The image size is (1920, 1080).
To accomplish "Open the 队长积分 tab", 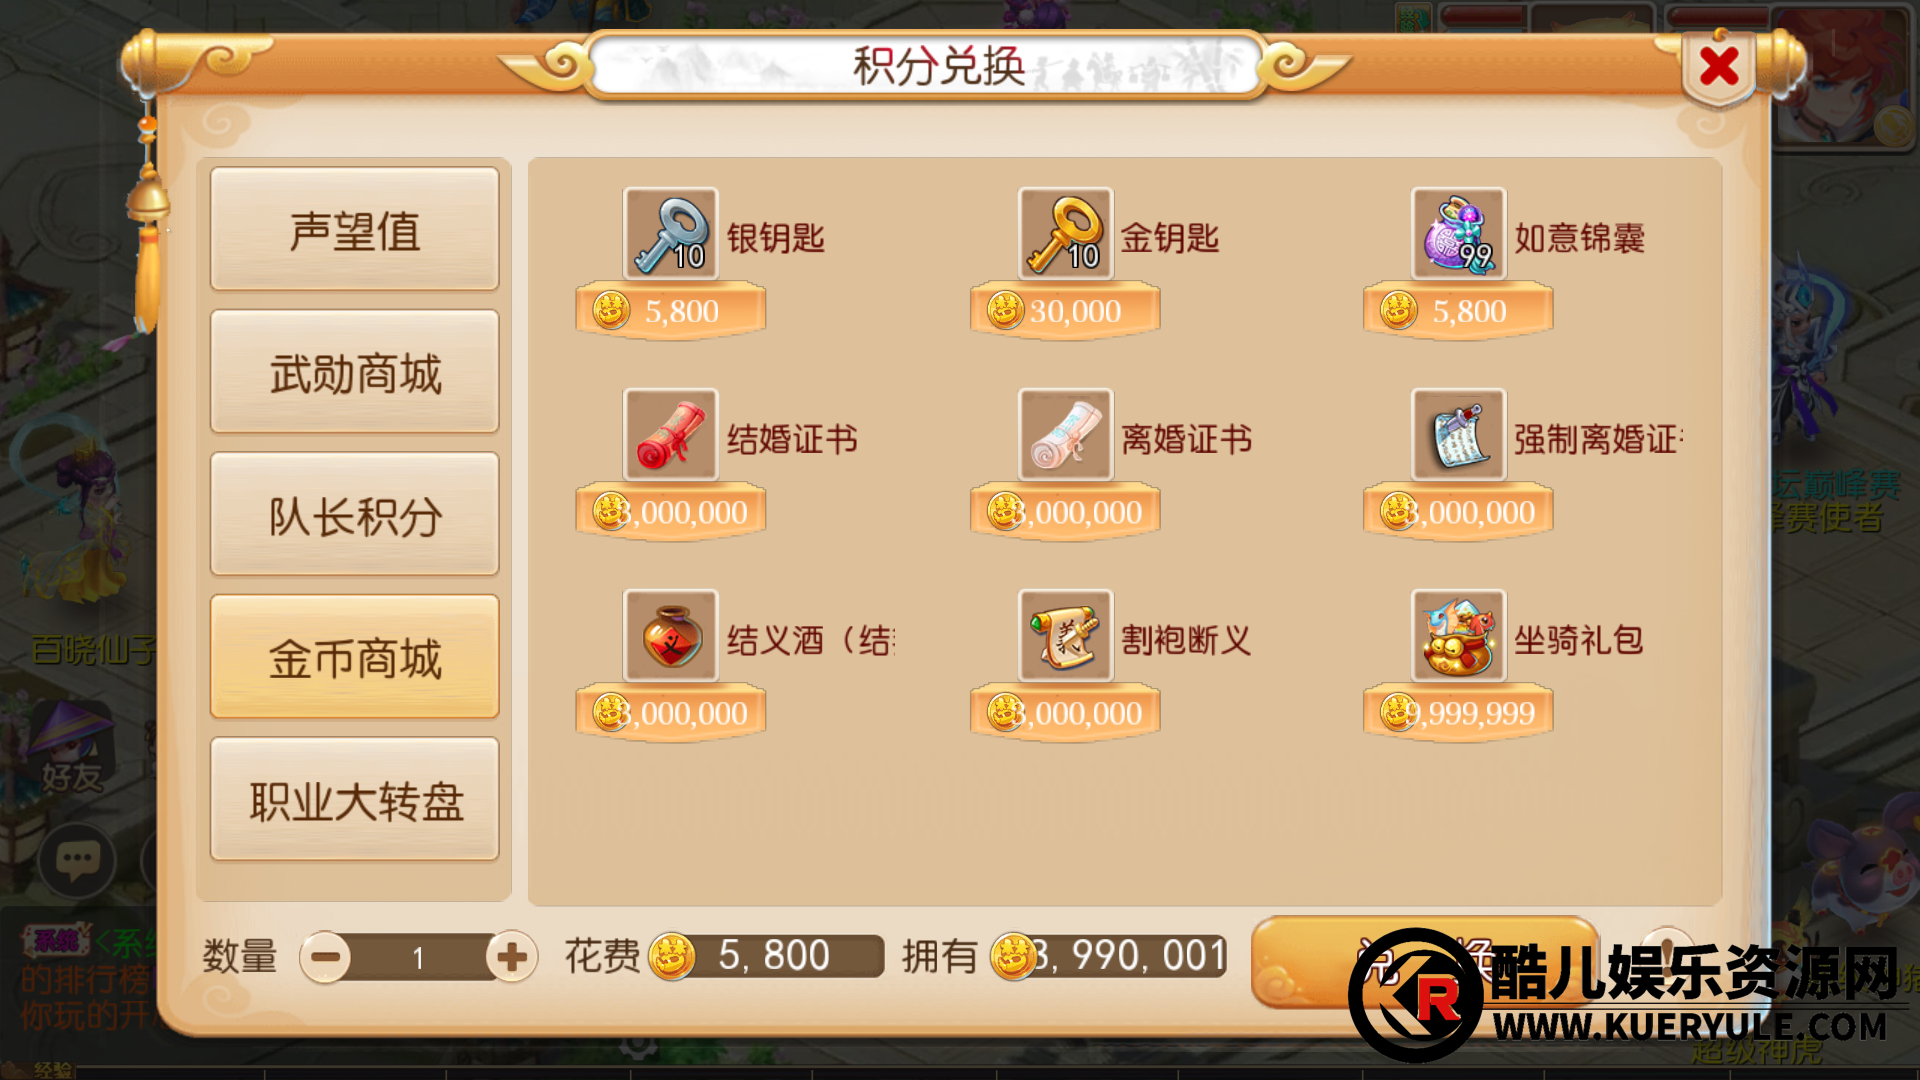I will (x=354, y=515).
